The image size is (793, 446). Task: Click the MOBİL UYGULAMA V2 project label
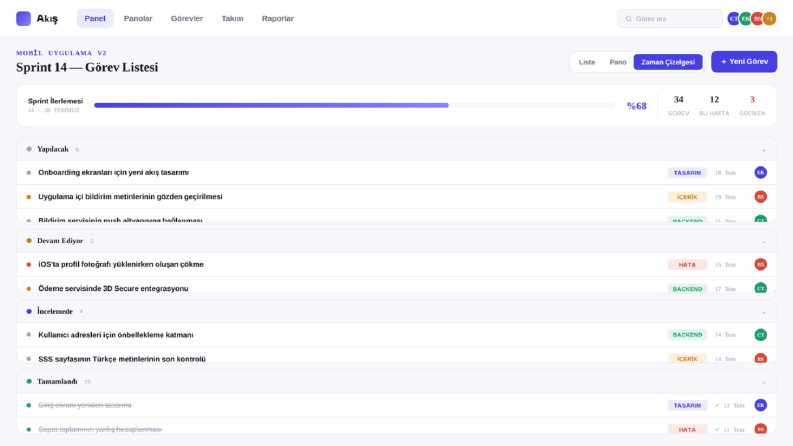(61, 53)
